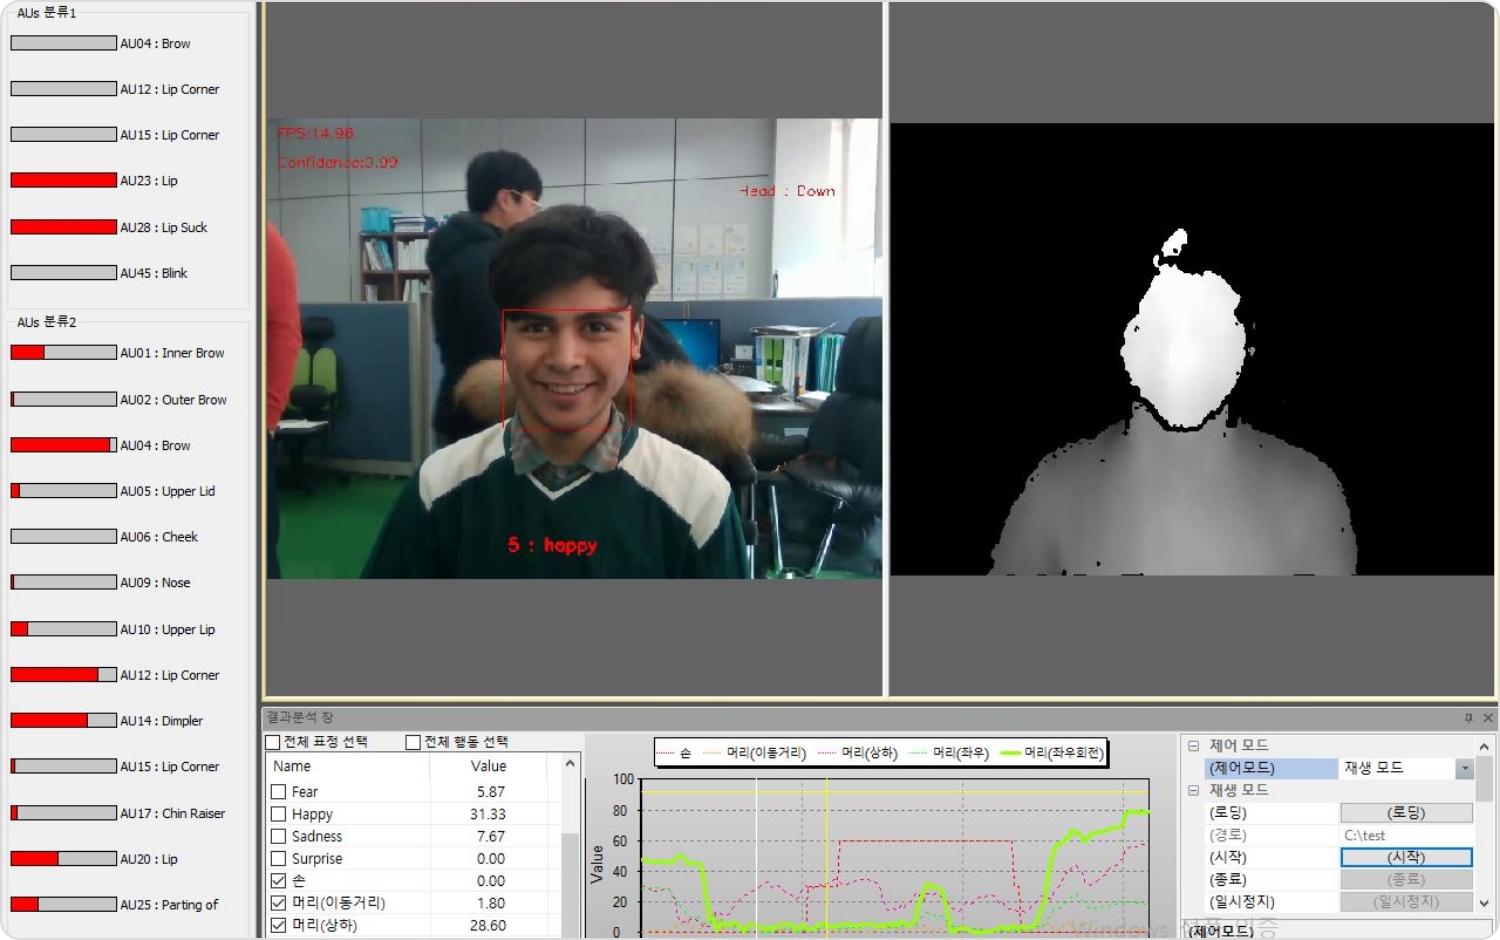Screen dimensions: 1500x940
Task: Click the (일시정지) button
Action: pyautogui.click(x=1406, y=902)
